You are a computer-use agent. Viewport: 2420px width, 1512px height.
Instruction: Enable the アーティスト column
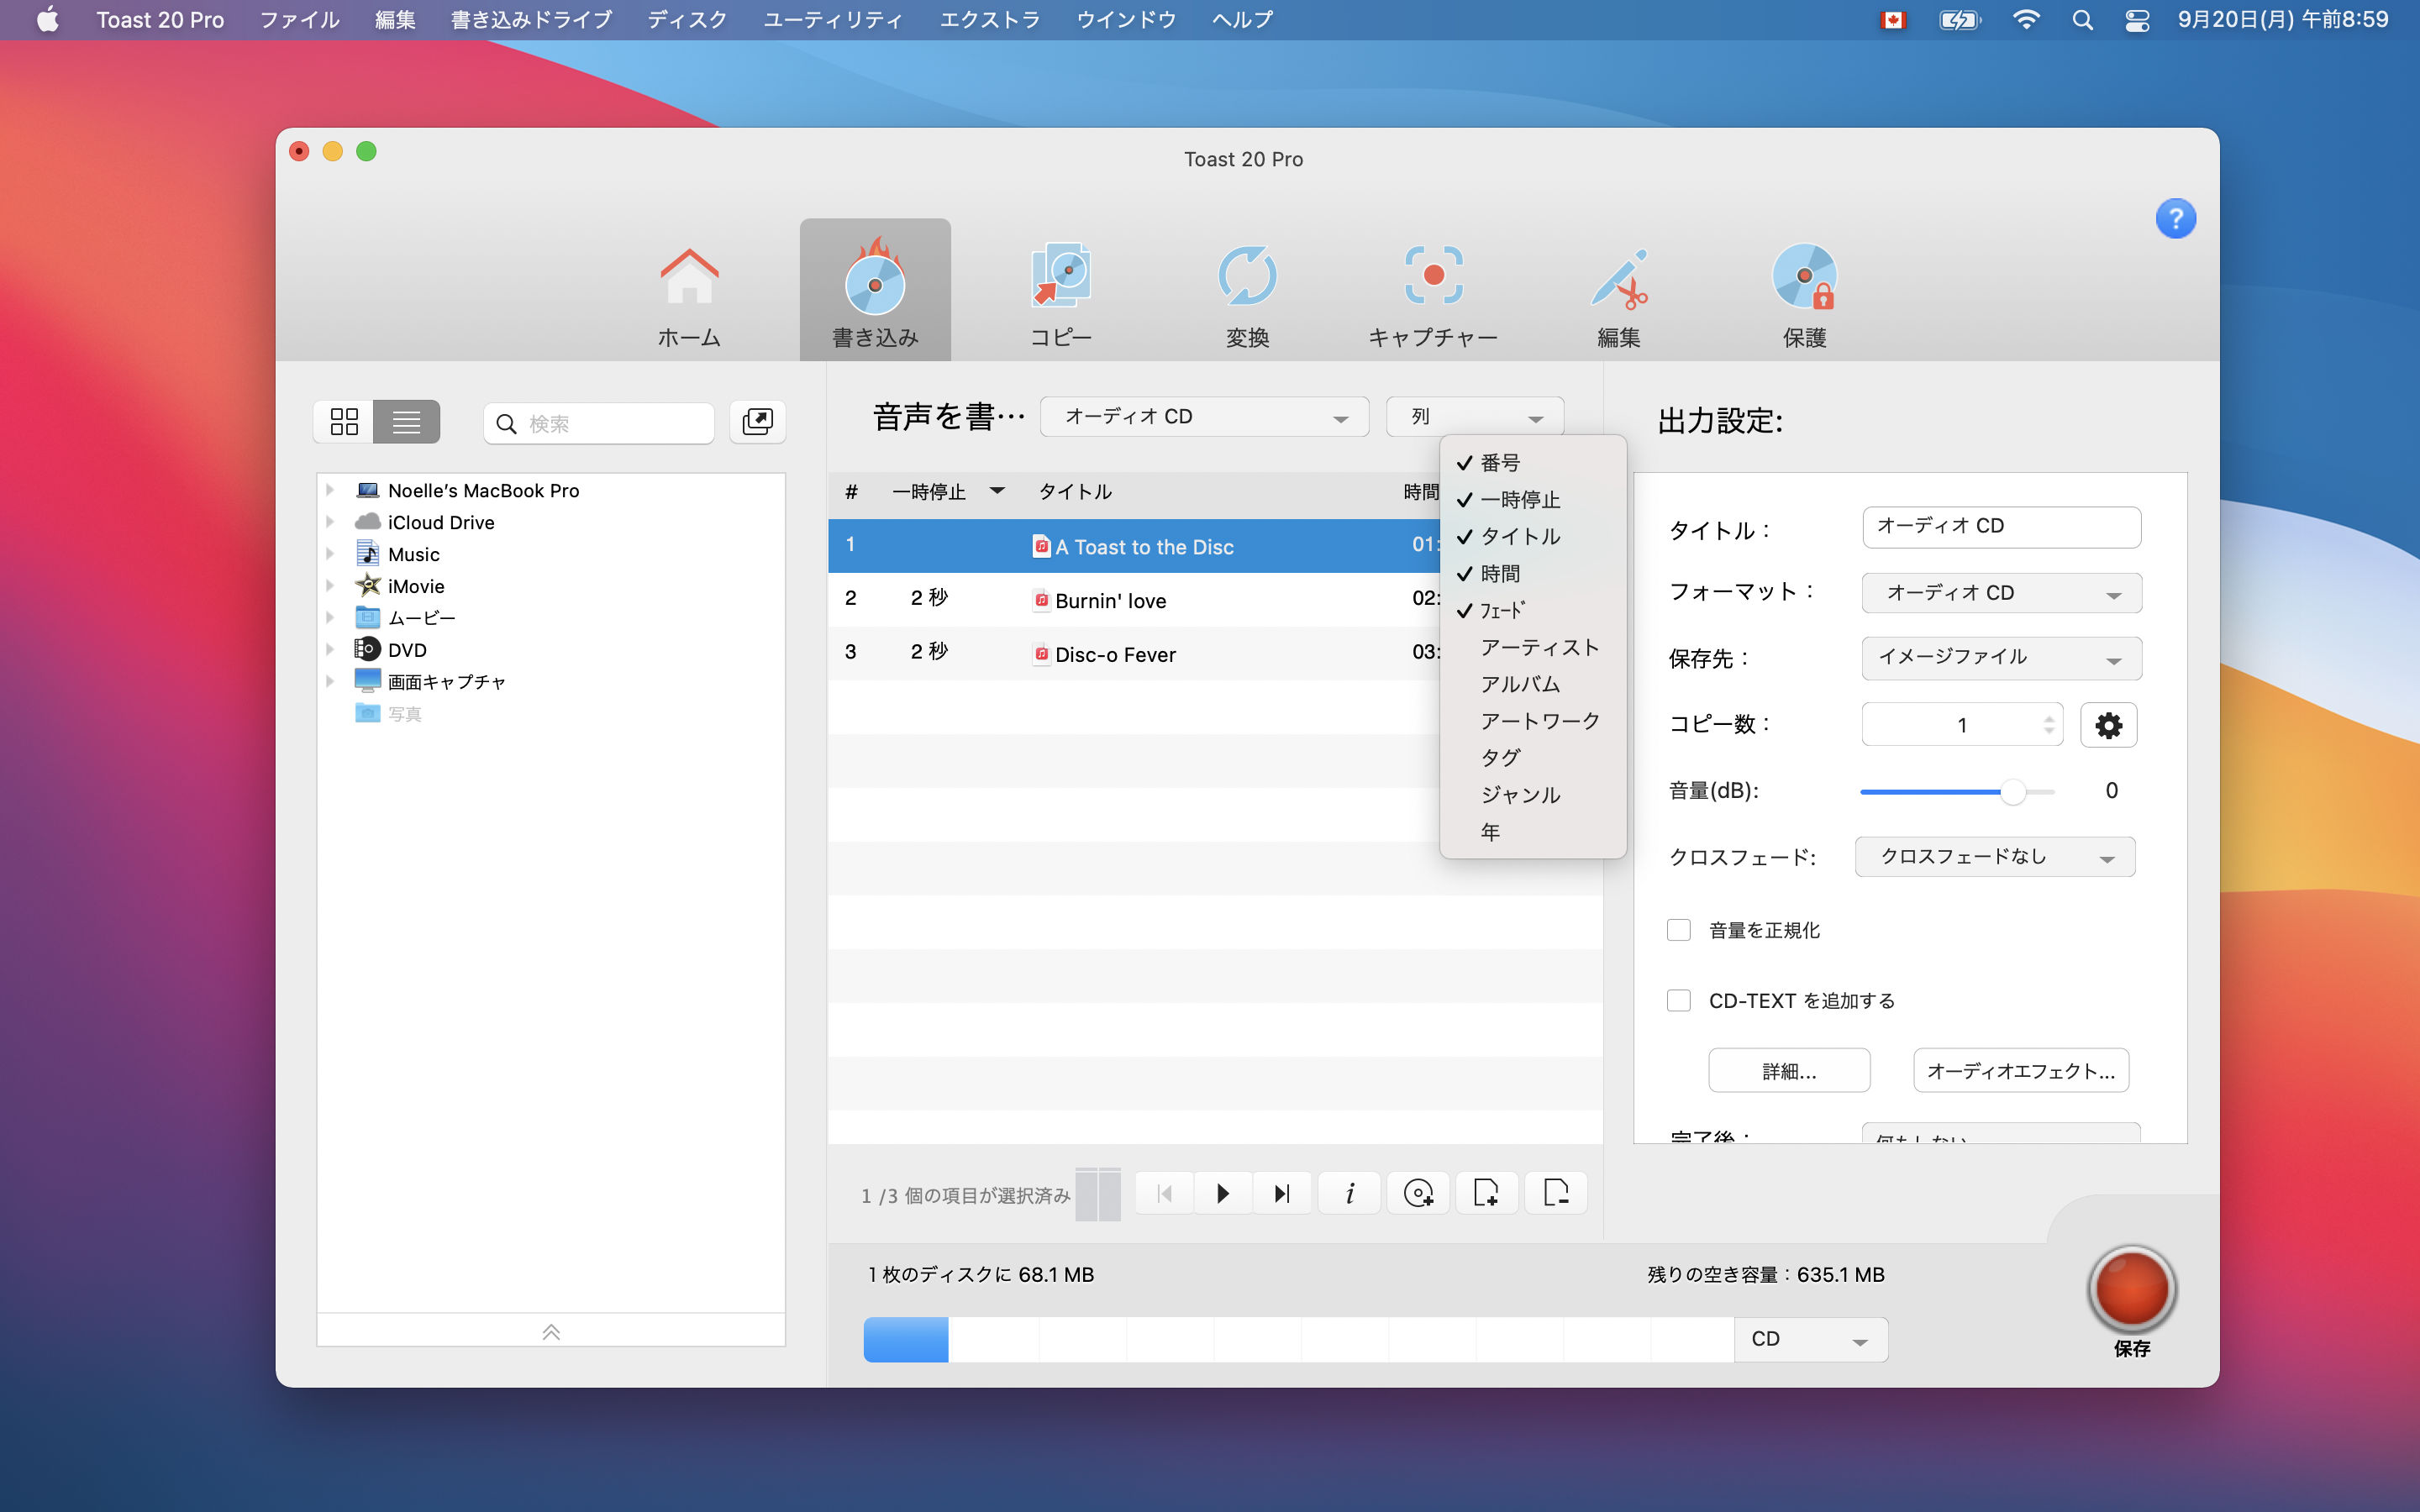click(1533, 648)
